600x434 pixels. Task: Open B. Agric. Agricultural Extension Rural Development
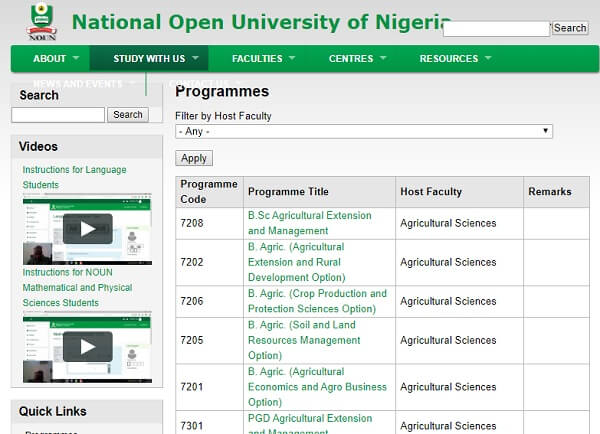pos(297,262)
